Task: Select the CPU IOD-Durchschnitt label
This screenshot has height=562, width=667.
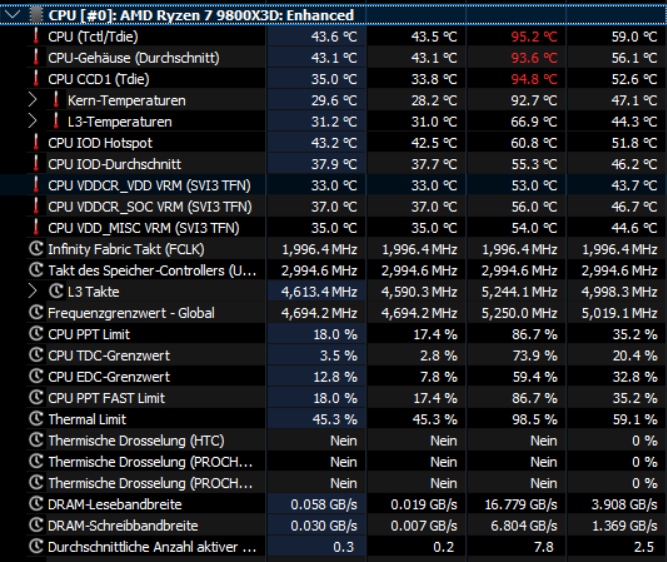Action: (114, 164)
